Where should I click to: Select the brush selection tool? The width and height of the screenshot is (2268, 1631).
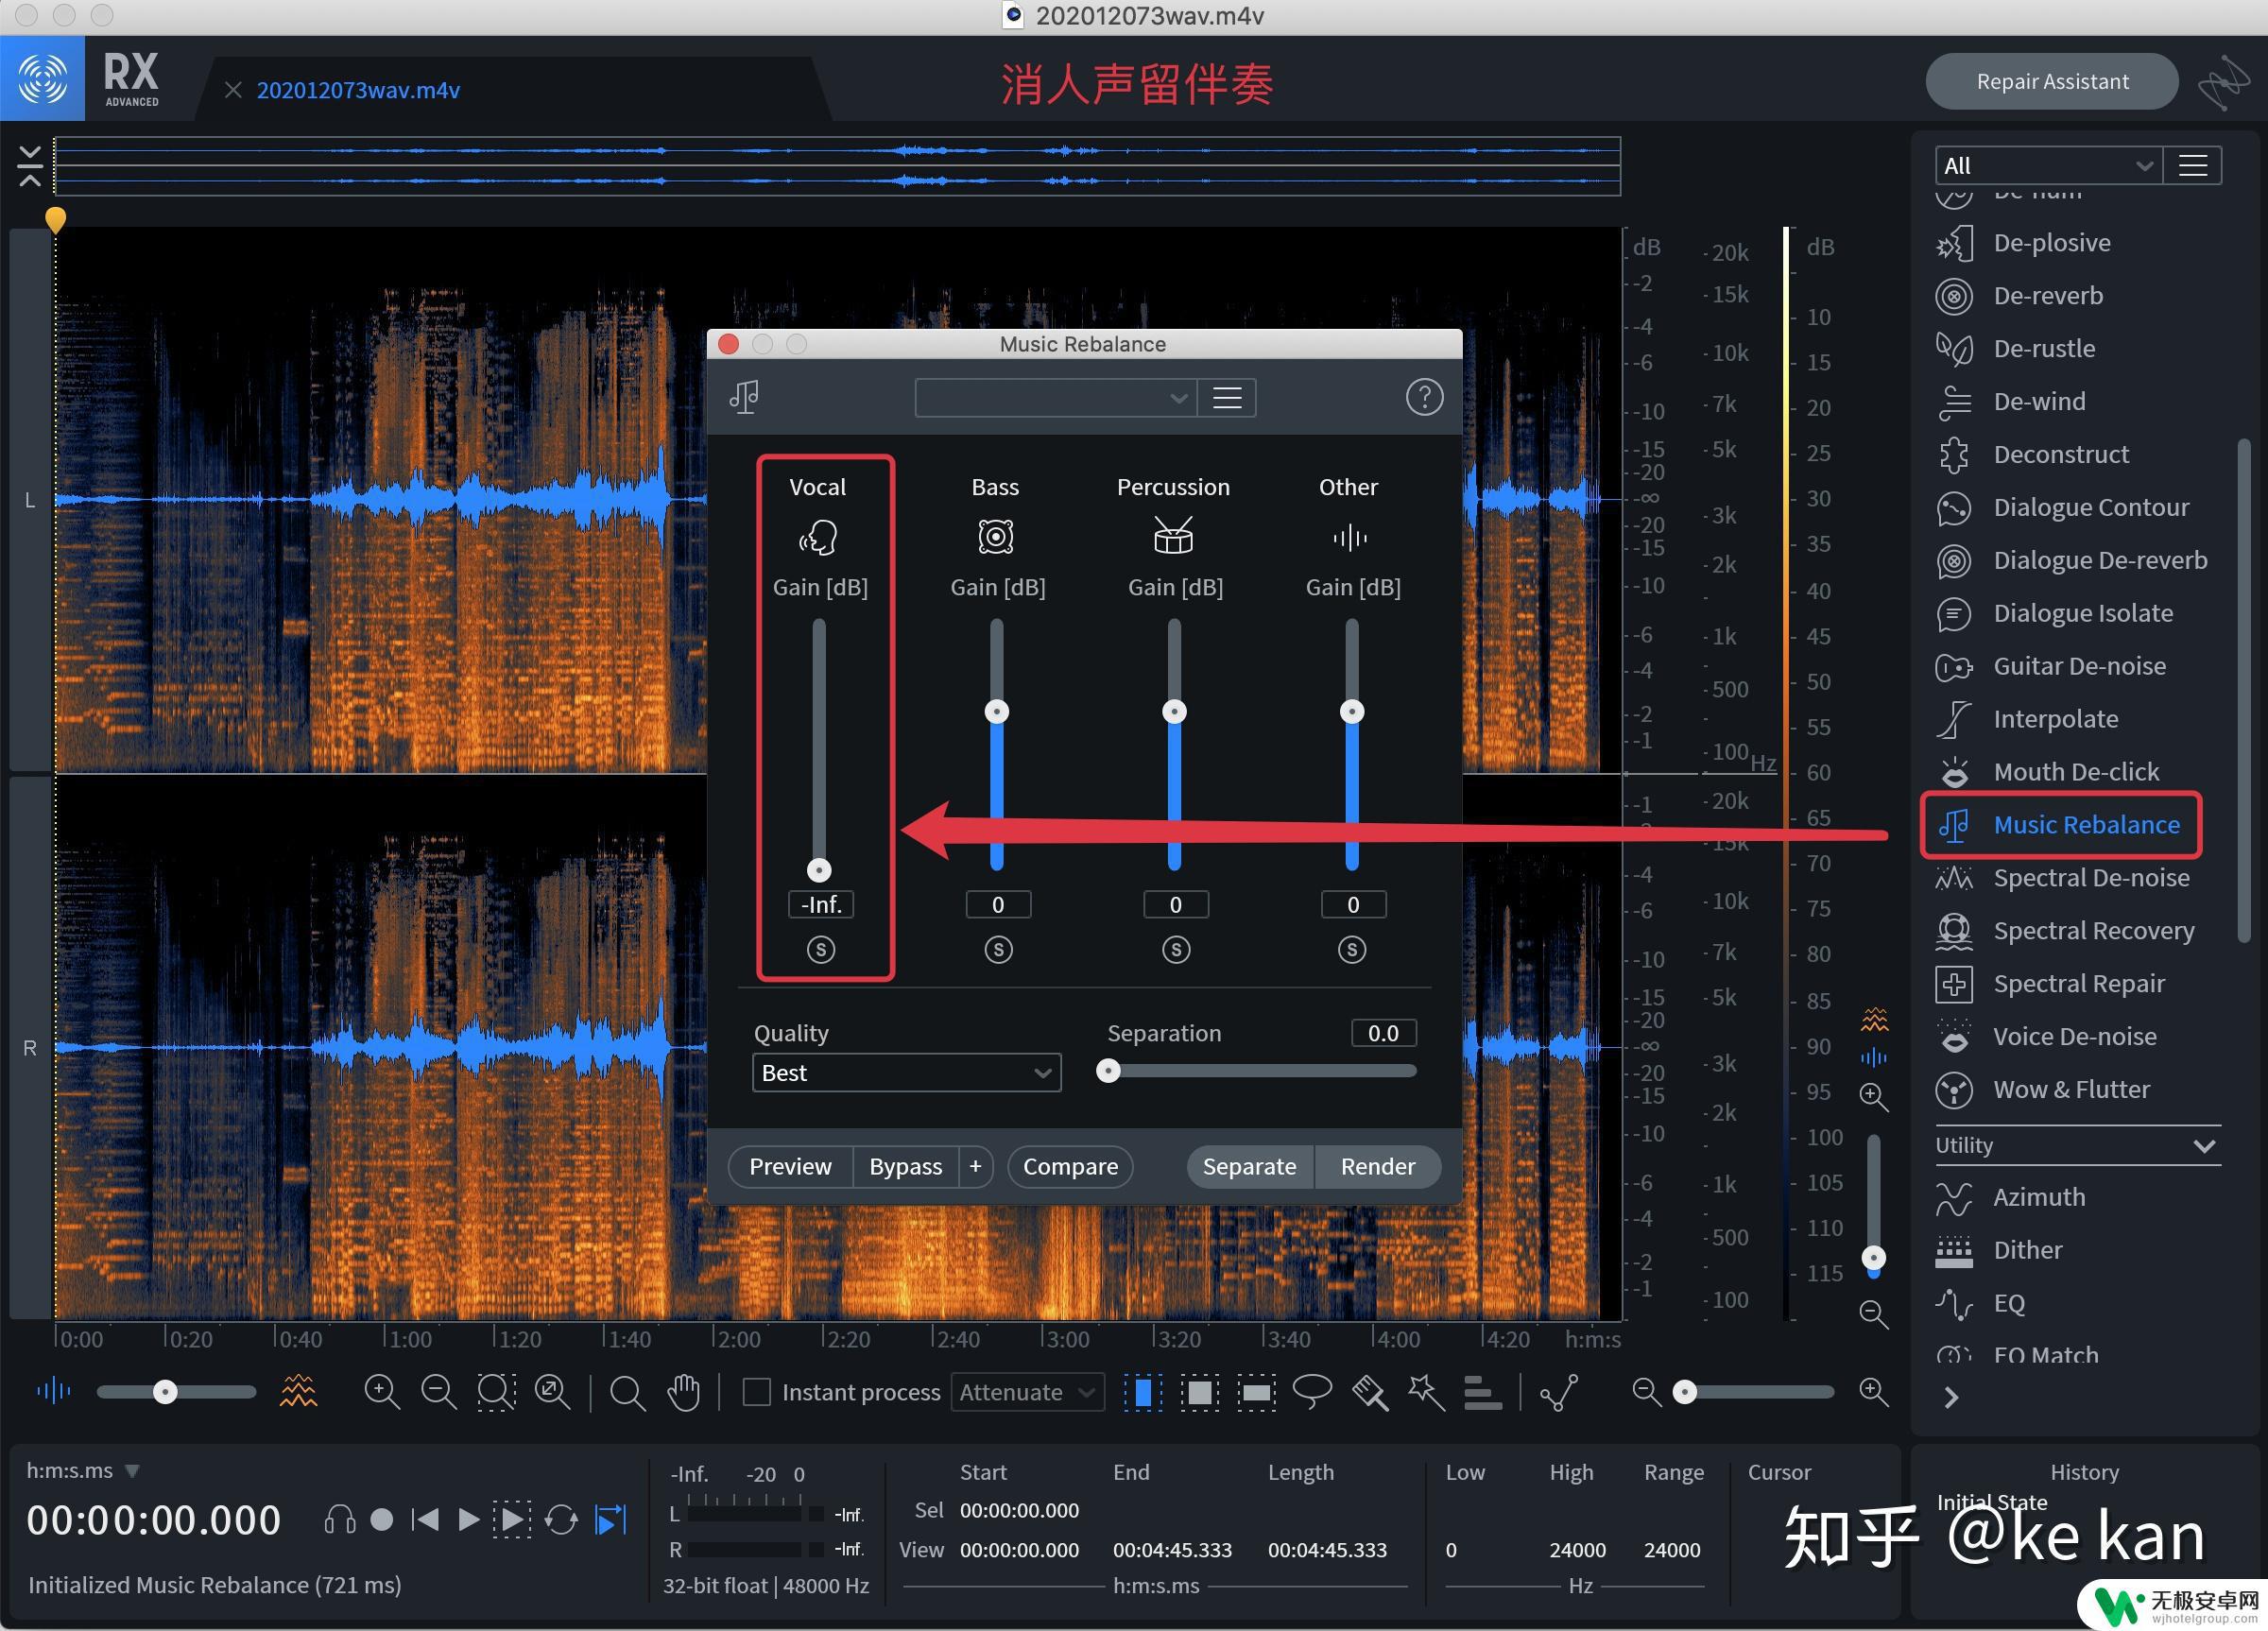point(1370,1392)
